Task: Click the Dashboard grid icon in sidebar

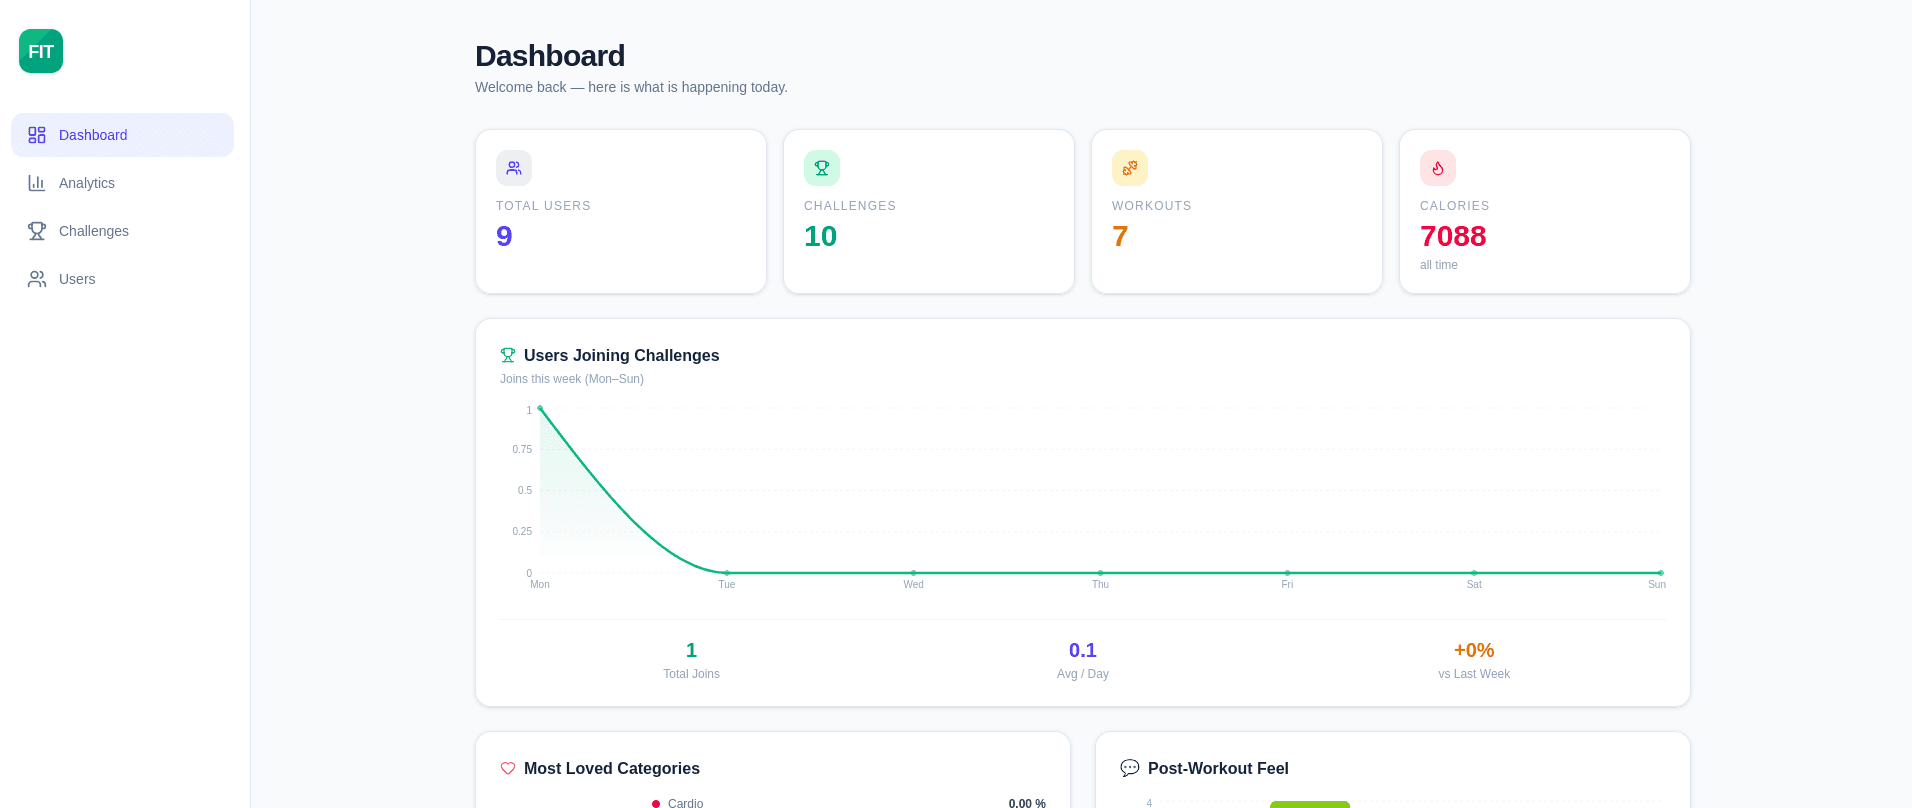Action: [37, 135]
